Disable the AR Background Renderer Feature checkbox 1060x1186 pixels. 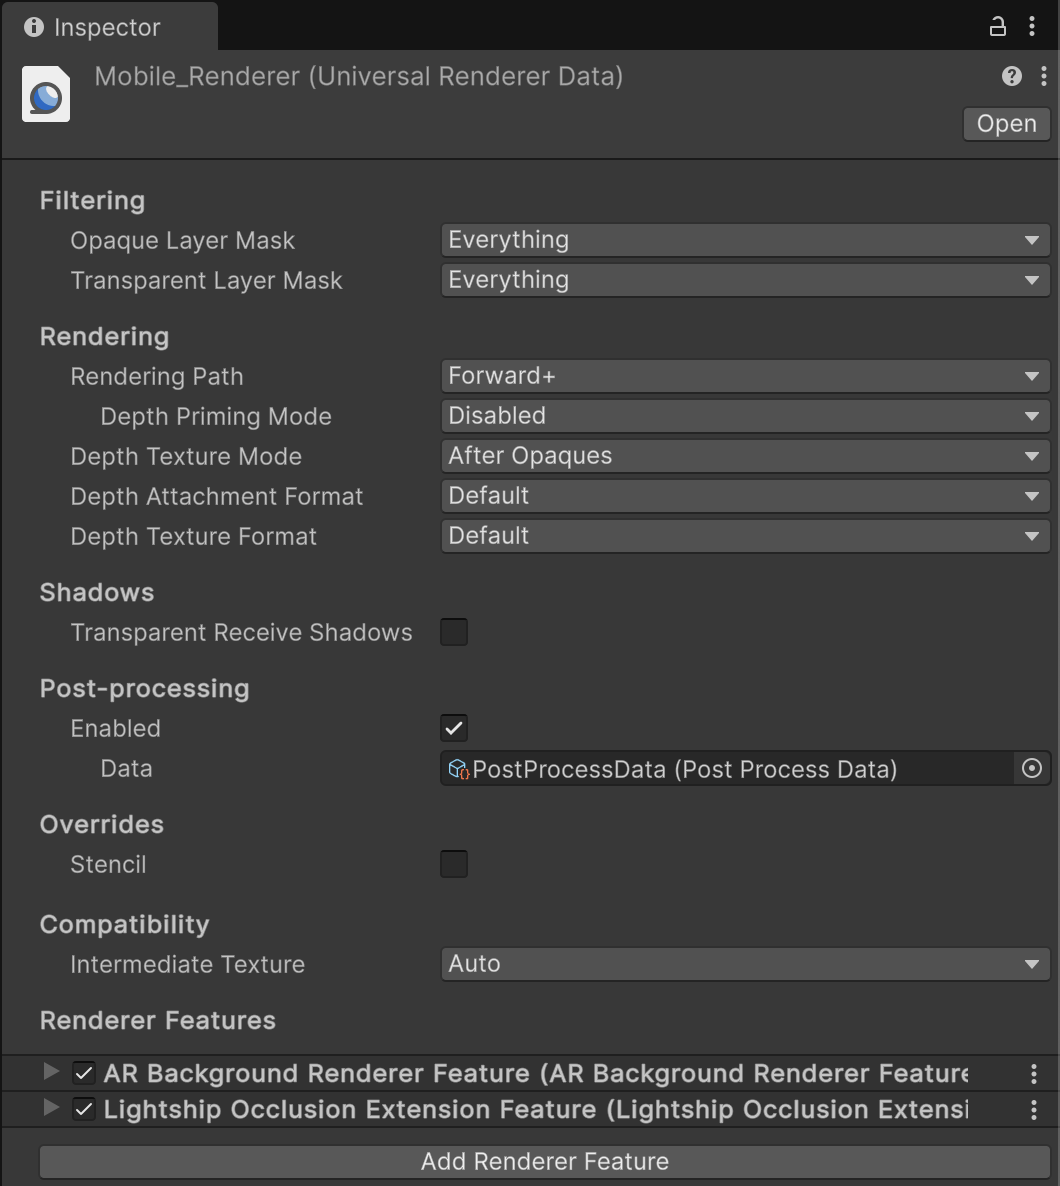pos(84,1074)
